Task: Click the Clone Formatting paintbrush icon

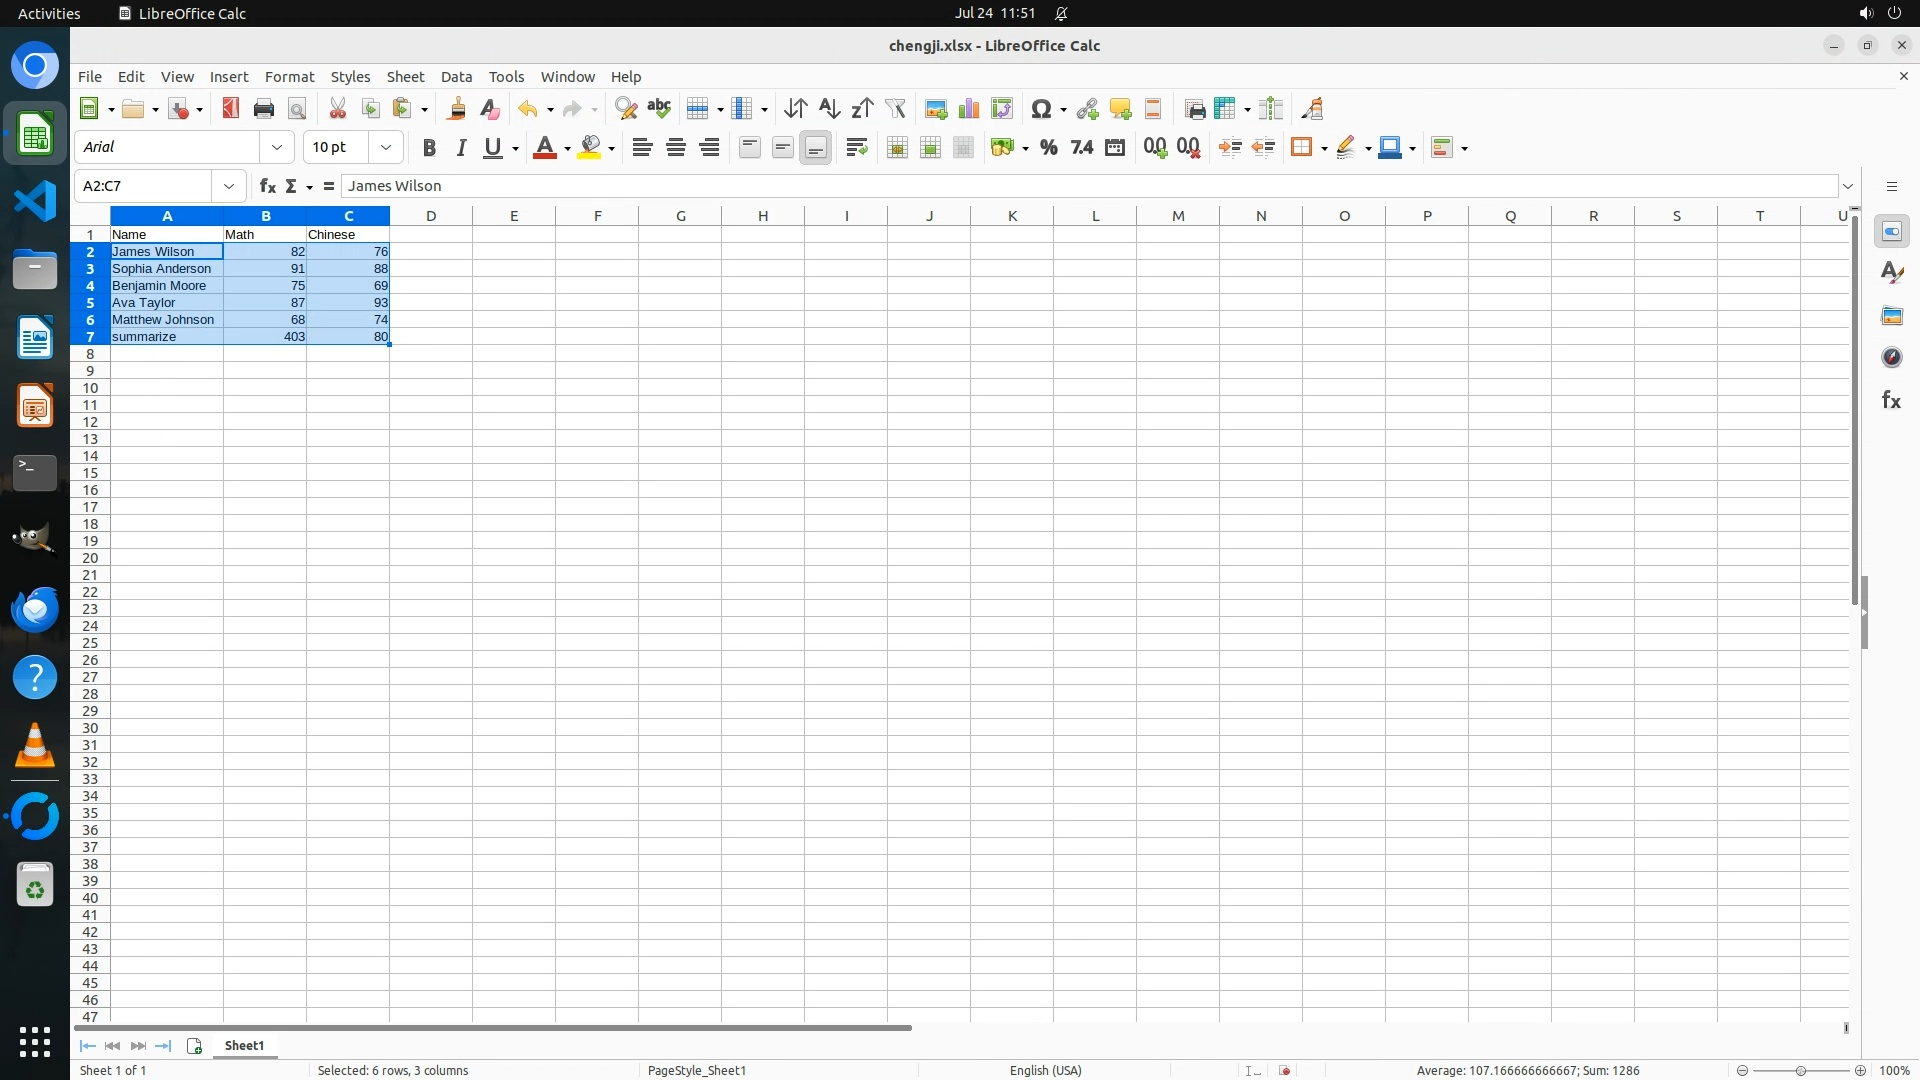Action: (x=457, y=109)
